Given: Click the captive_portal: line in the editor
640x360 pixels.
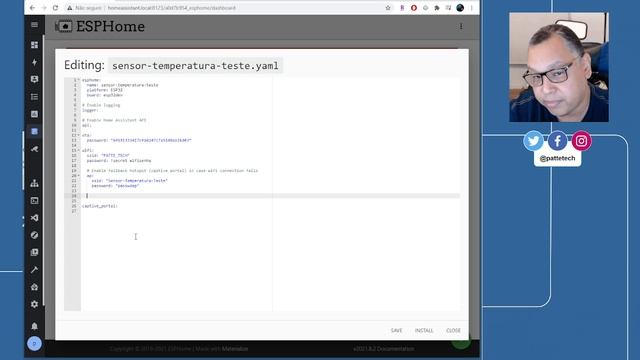Looking at the screenshot, I should pos(100,206).
